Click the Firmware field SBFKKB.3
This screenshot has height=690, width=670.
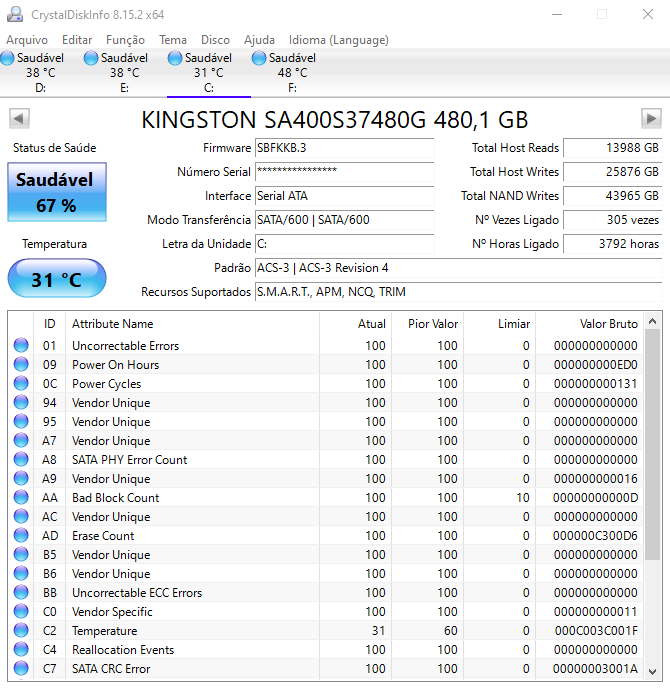click(x=344, y=148)
